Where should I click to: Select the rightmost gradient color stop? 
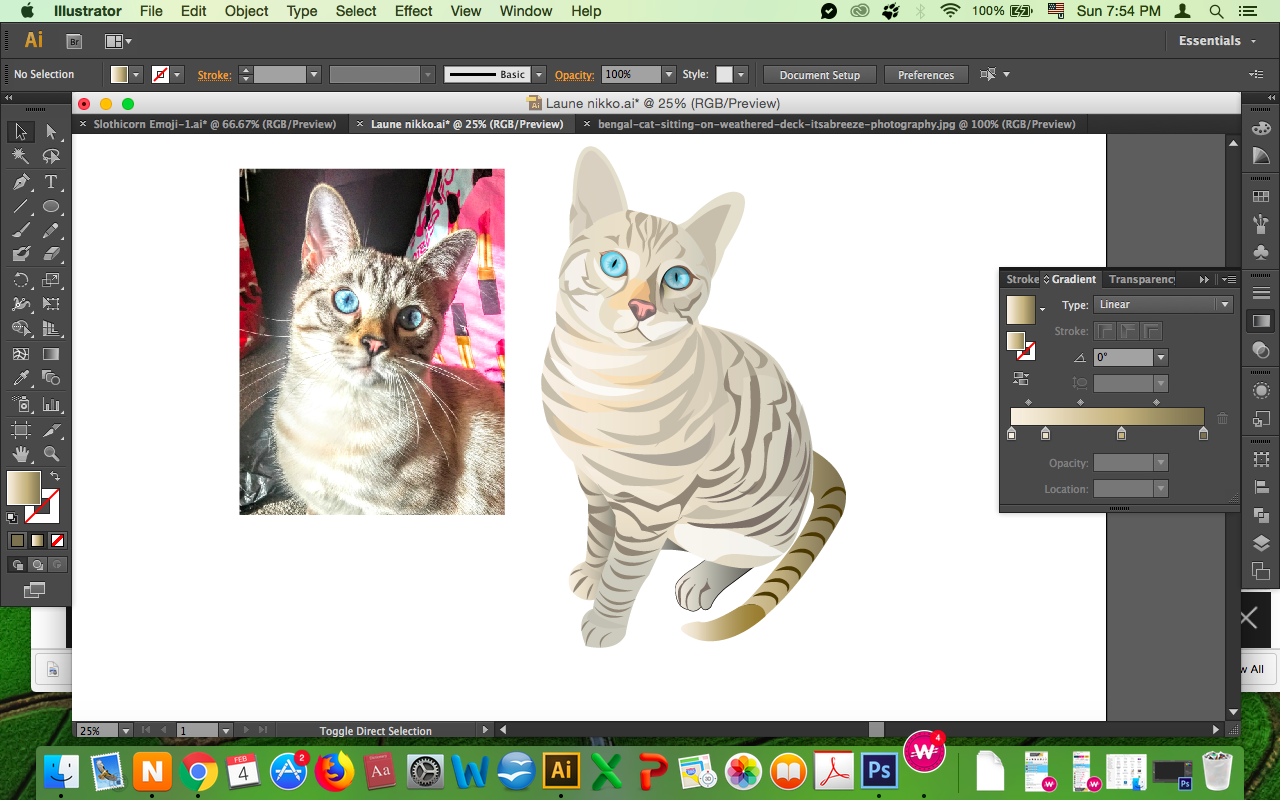coord(1203,433)
